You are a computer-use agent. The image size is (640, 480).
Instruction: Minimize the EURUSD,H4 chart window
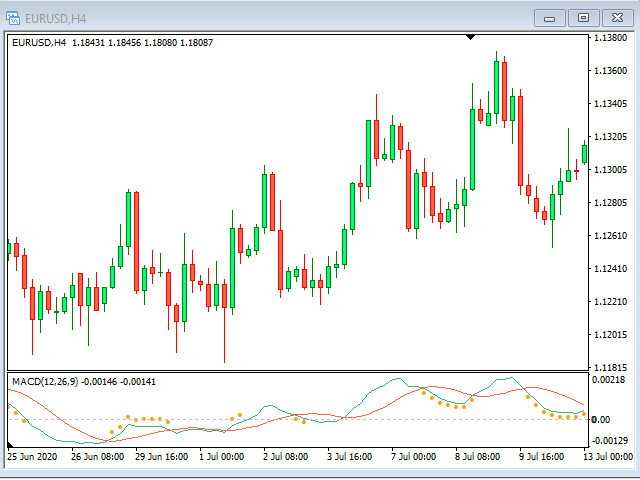(x=550, y=18)
